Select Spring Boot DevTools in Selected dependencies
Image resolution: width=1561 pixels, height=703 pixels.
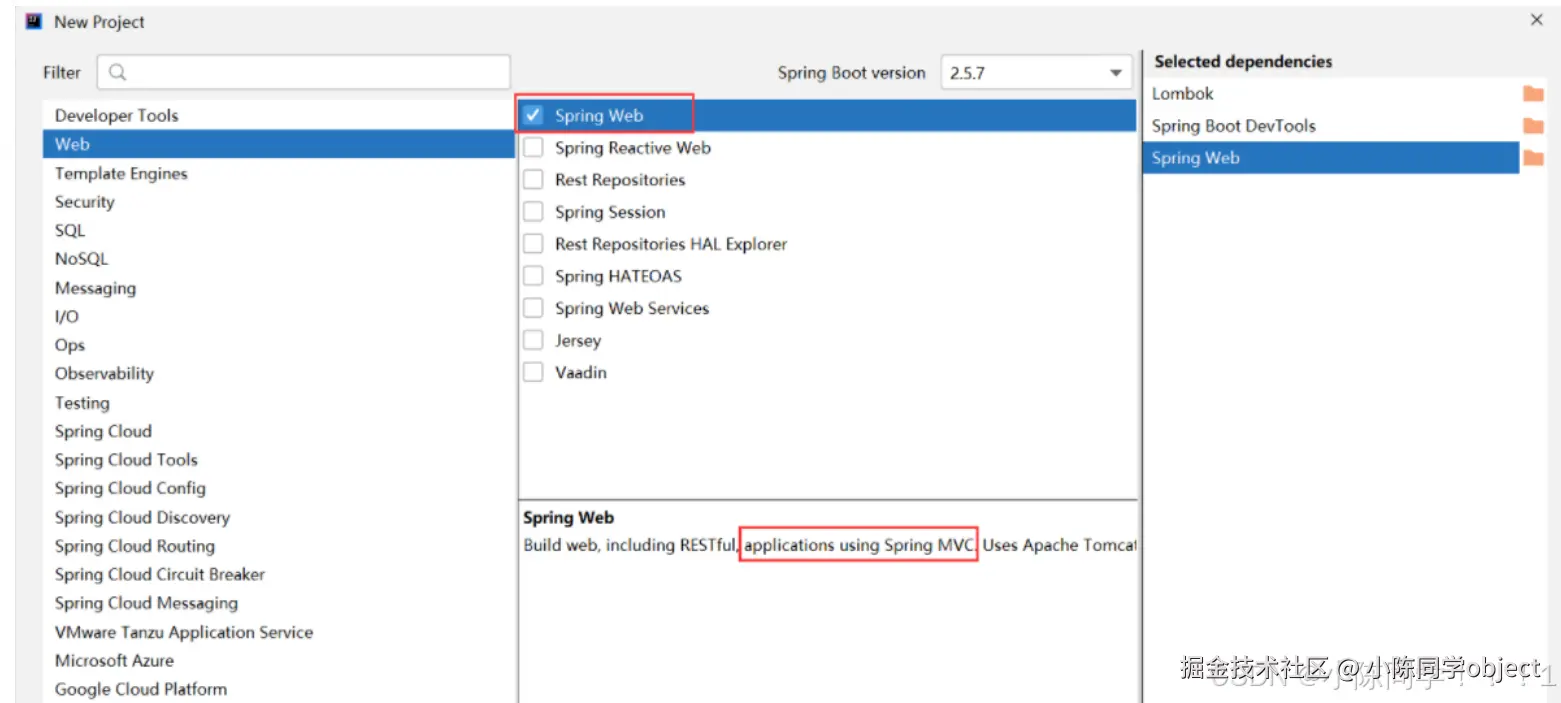pyautogui.click(x=1331, y=126)
